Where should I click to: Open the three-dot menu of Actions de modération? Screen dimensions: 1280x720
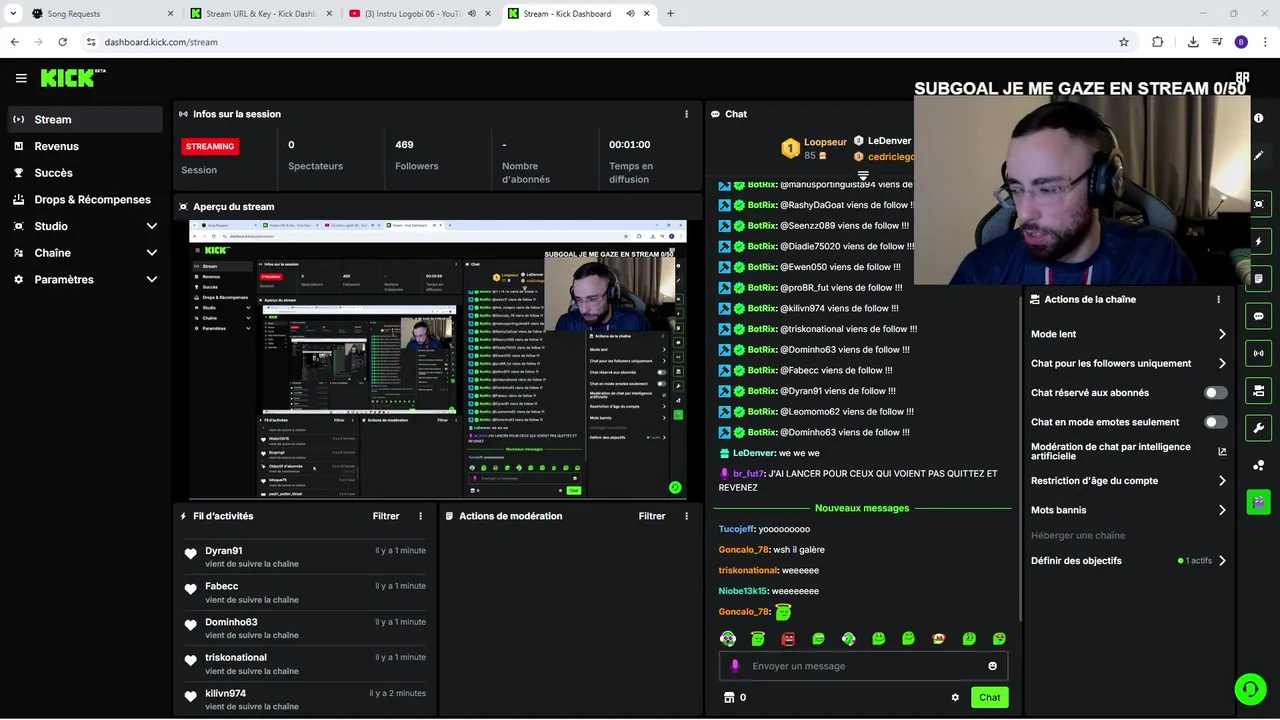(686, 516)
